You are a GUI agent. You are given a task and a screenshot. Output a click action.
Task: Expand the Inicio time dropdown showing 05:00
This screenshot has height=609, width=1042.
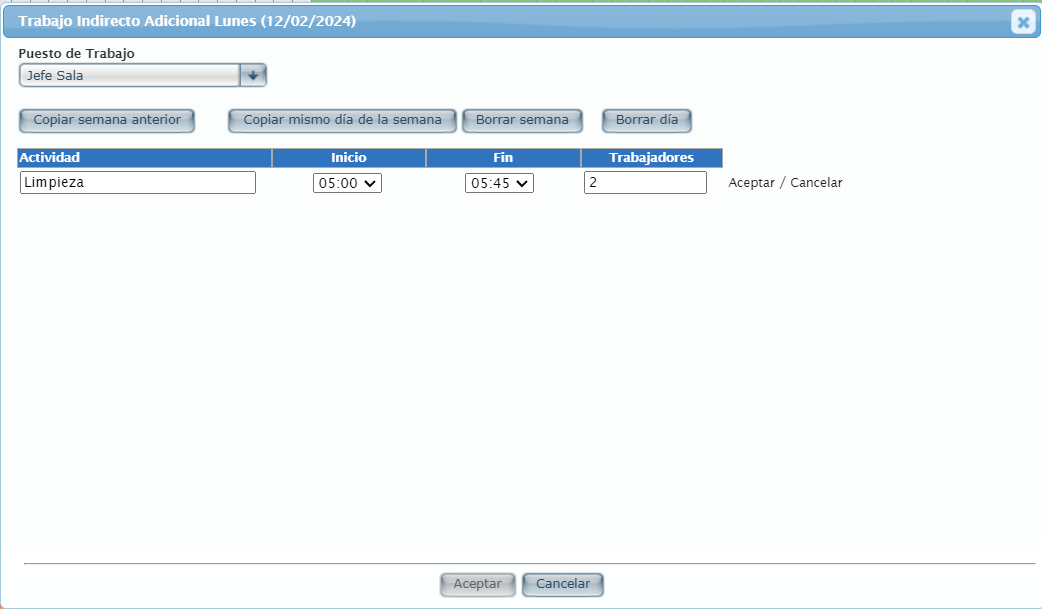(347, 184)
